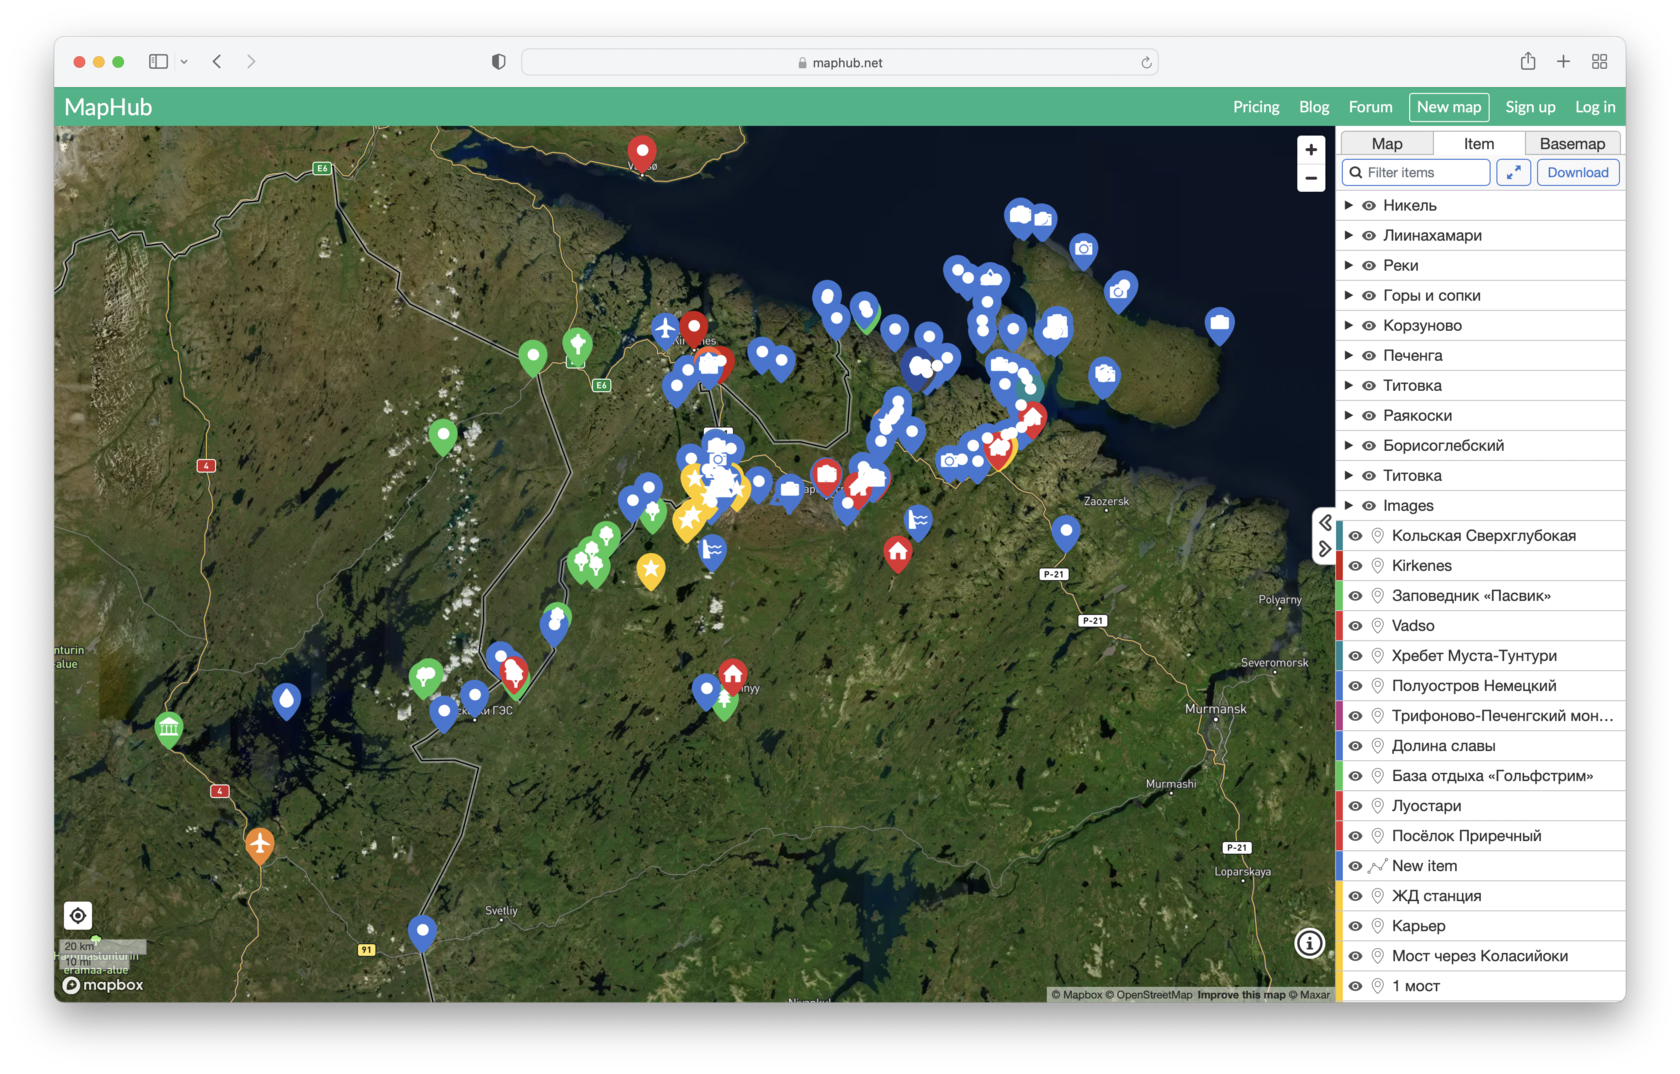Expand the Раякоски group
1680x1074 pixels.
point(1348,415)
